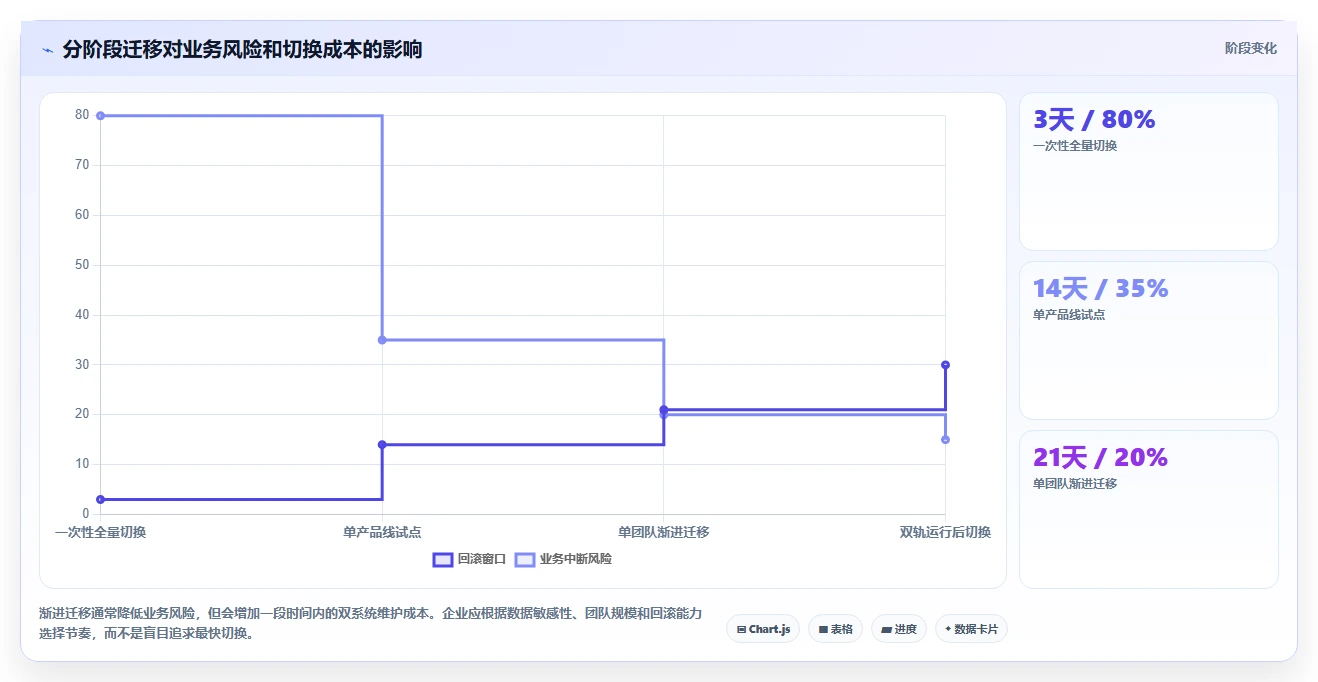Click the x-axis label 双轨运行后切换
This screenshot has width=1318, height=682.
945,532
